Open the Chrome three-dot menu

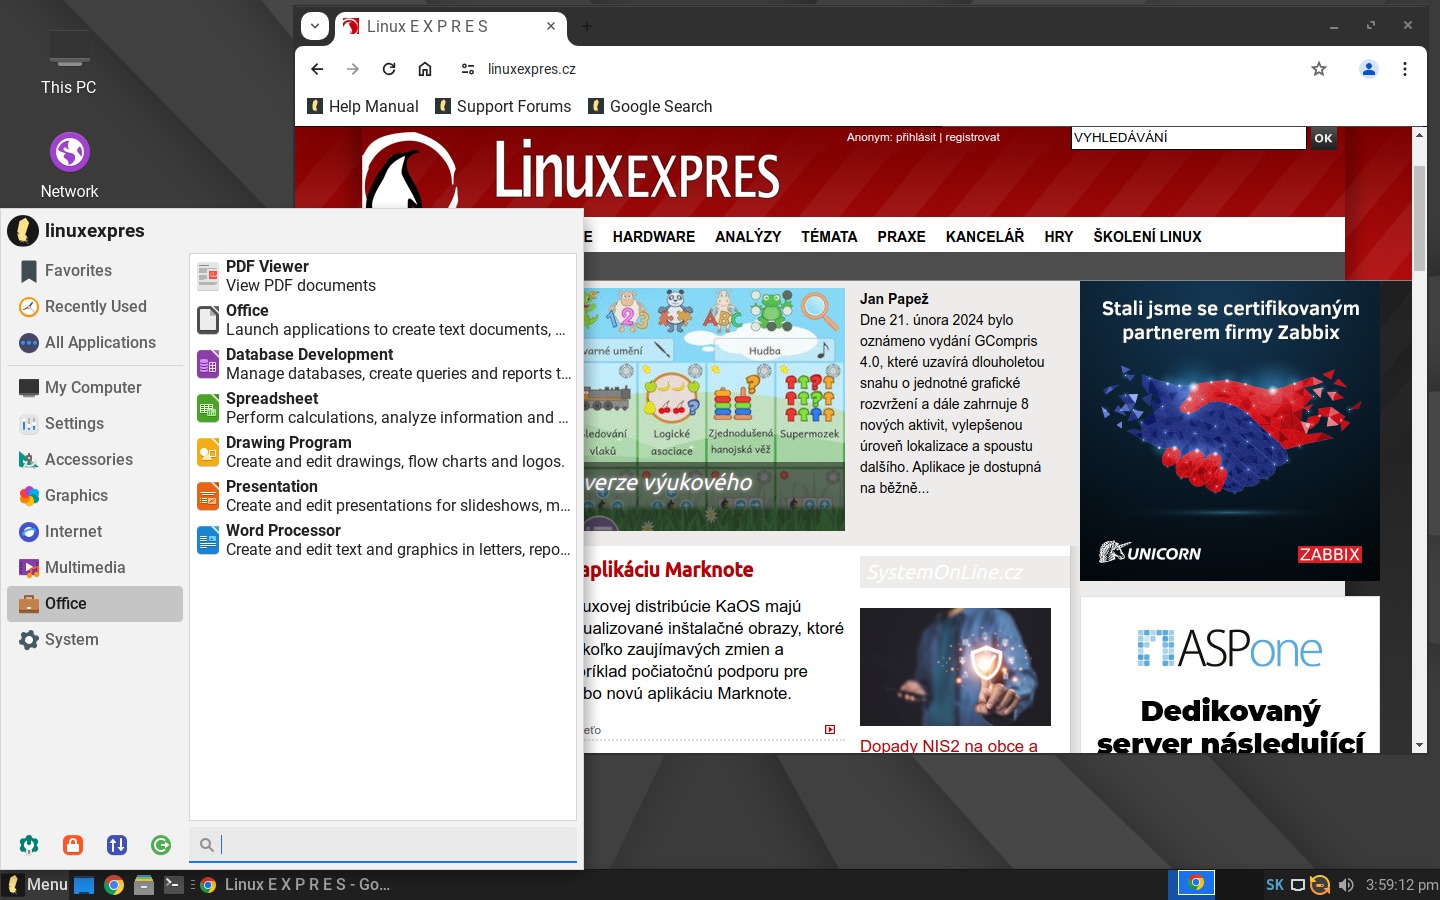(1405, 69)
